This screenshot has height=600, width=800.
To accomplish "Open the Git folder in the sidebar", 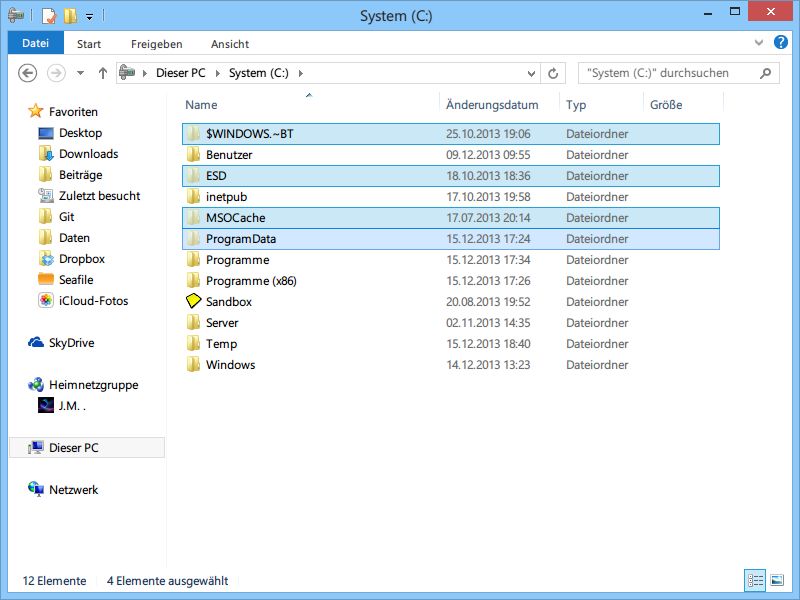I will tap(66, 216).
